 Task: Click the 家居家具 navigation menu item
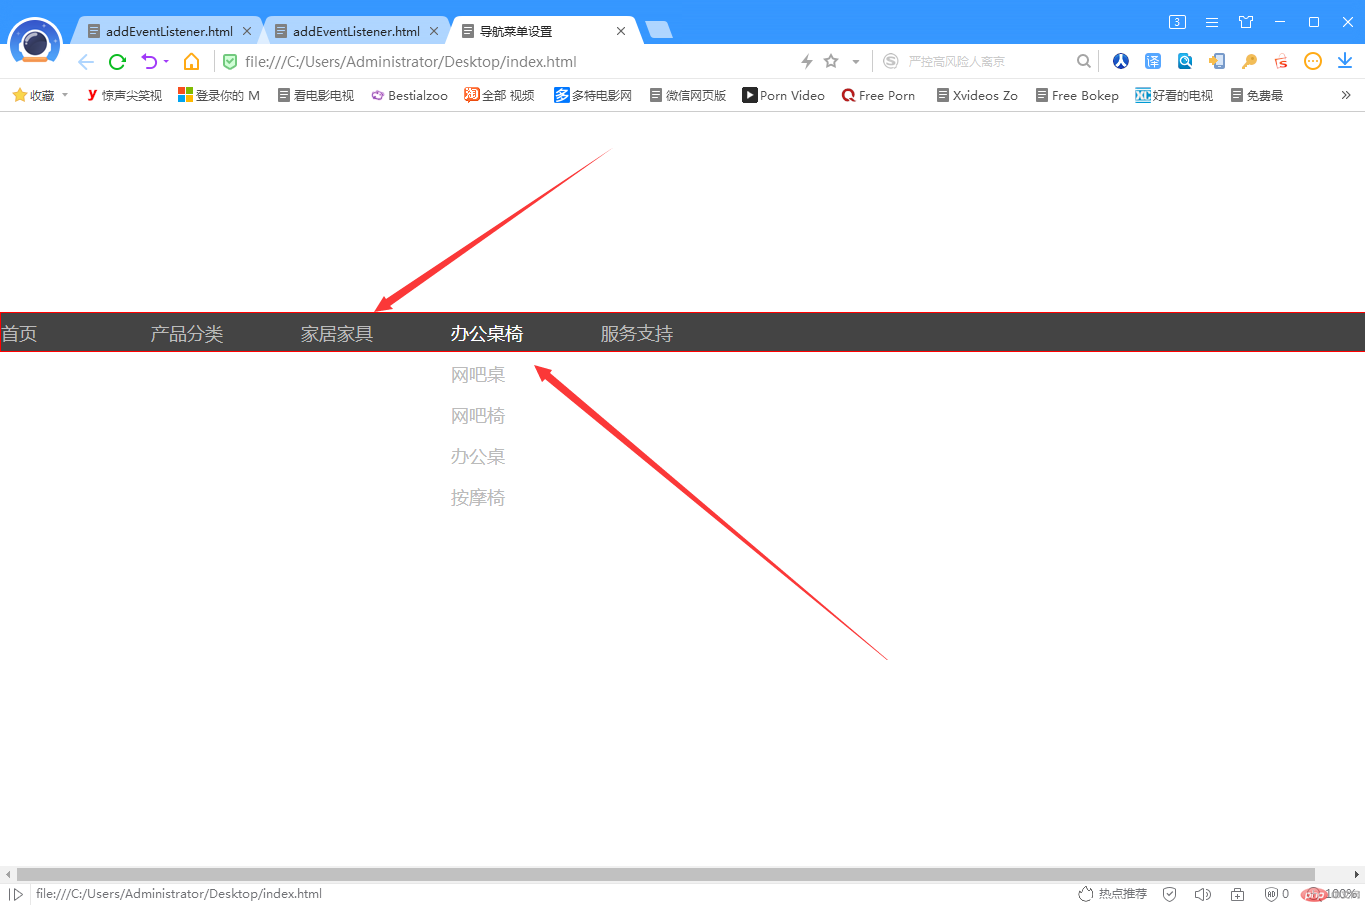pos(337,333)
